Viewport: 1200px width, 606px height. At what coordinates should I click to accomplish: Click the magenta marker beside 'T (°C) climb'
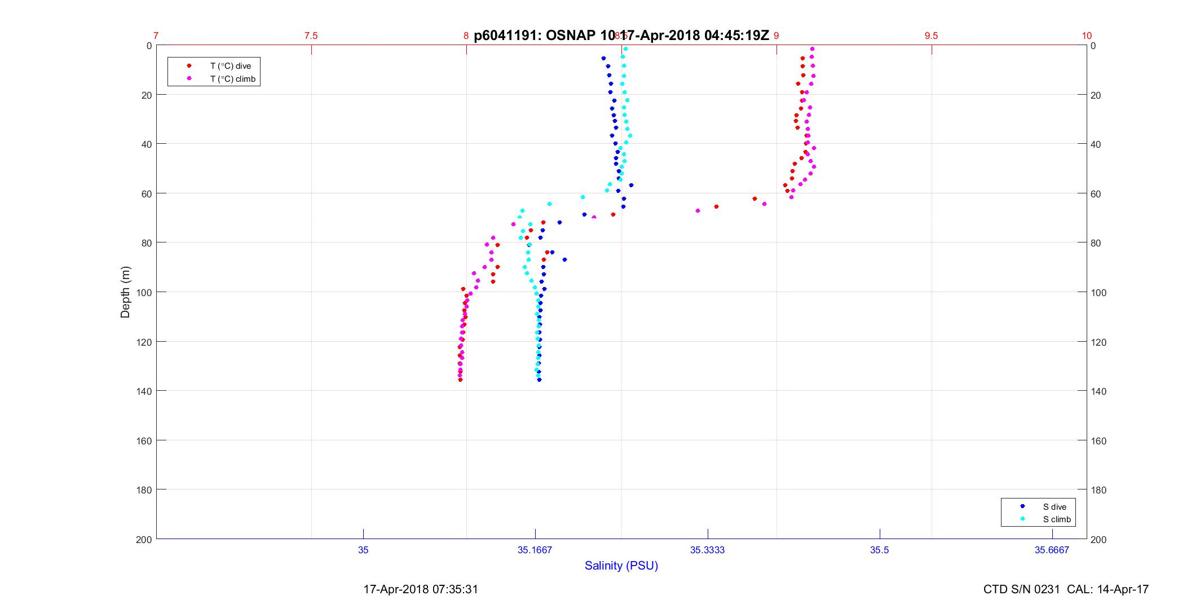coord(190,78)
